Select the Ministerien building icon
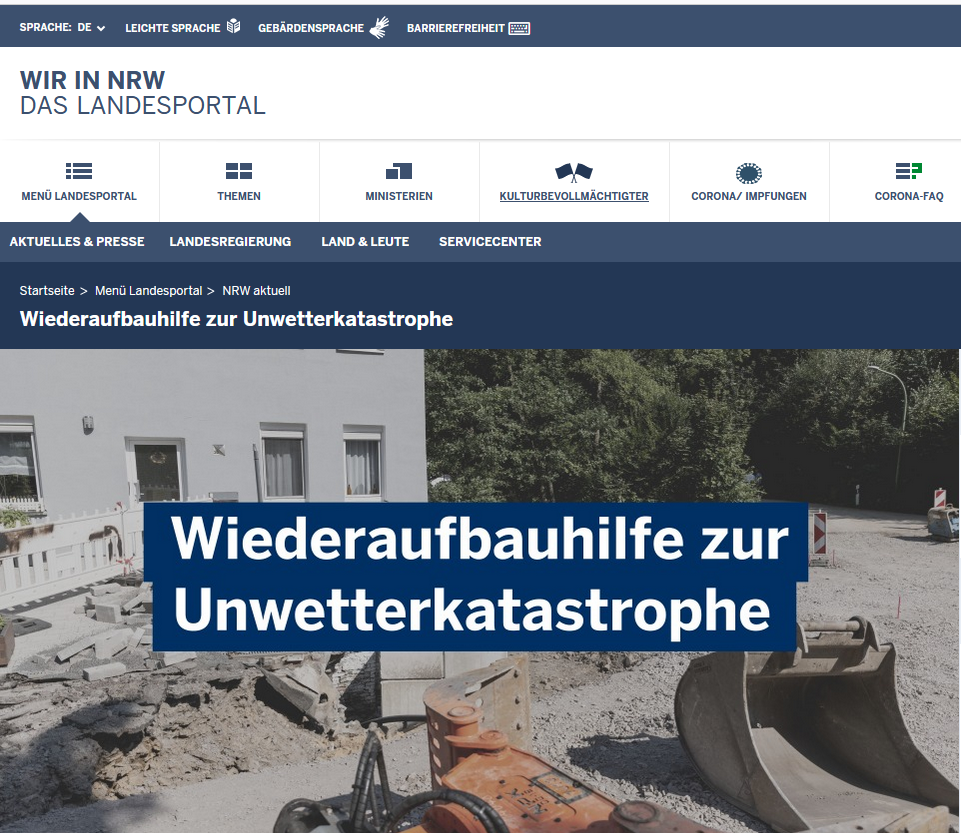This screenshot has height=833, width=961. pos(399,171)
